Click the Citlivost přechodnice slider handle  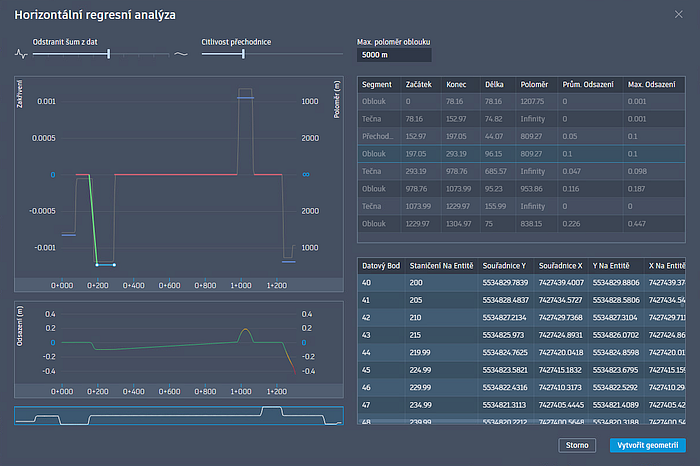coord(243,54)
